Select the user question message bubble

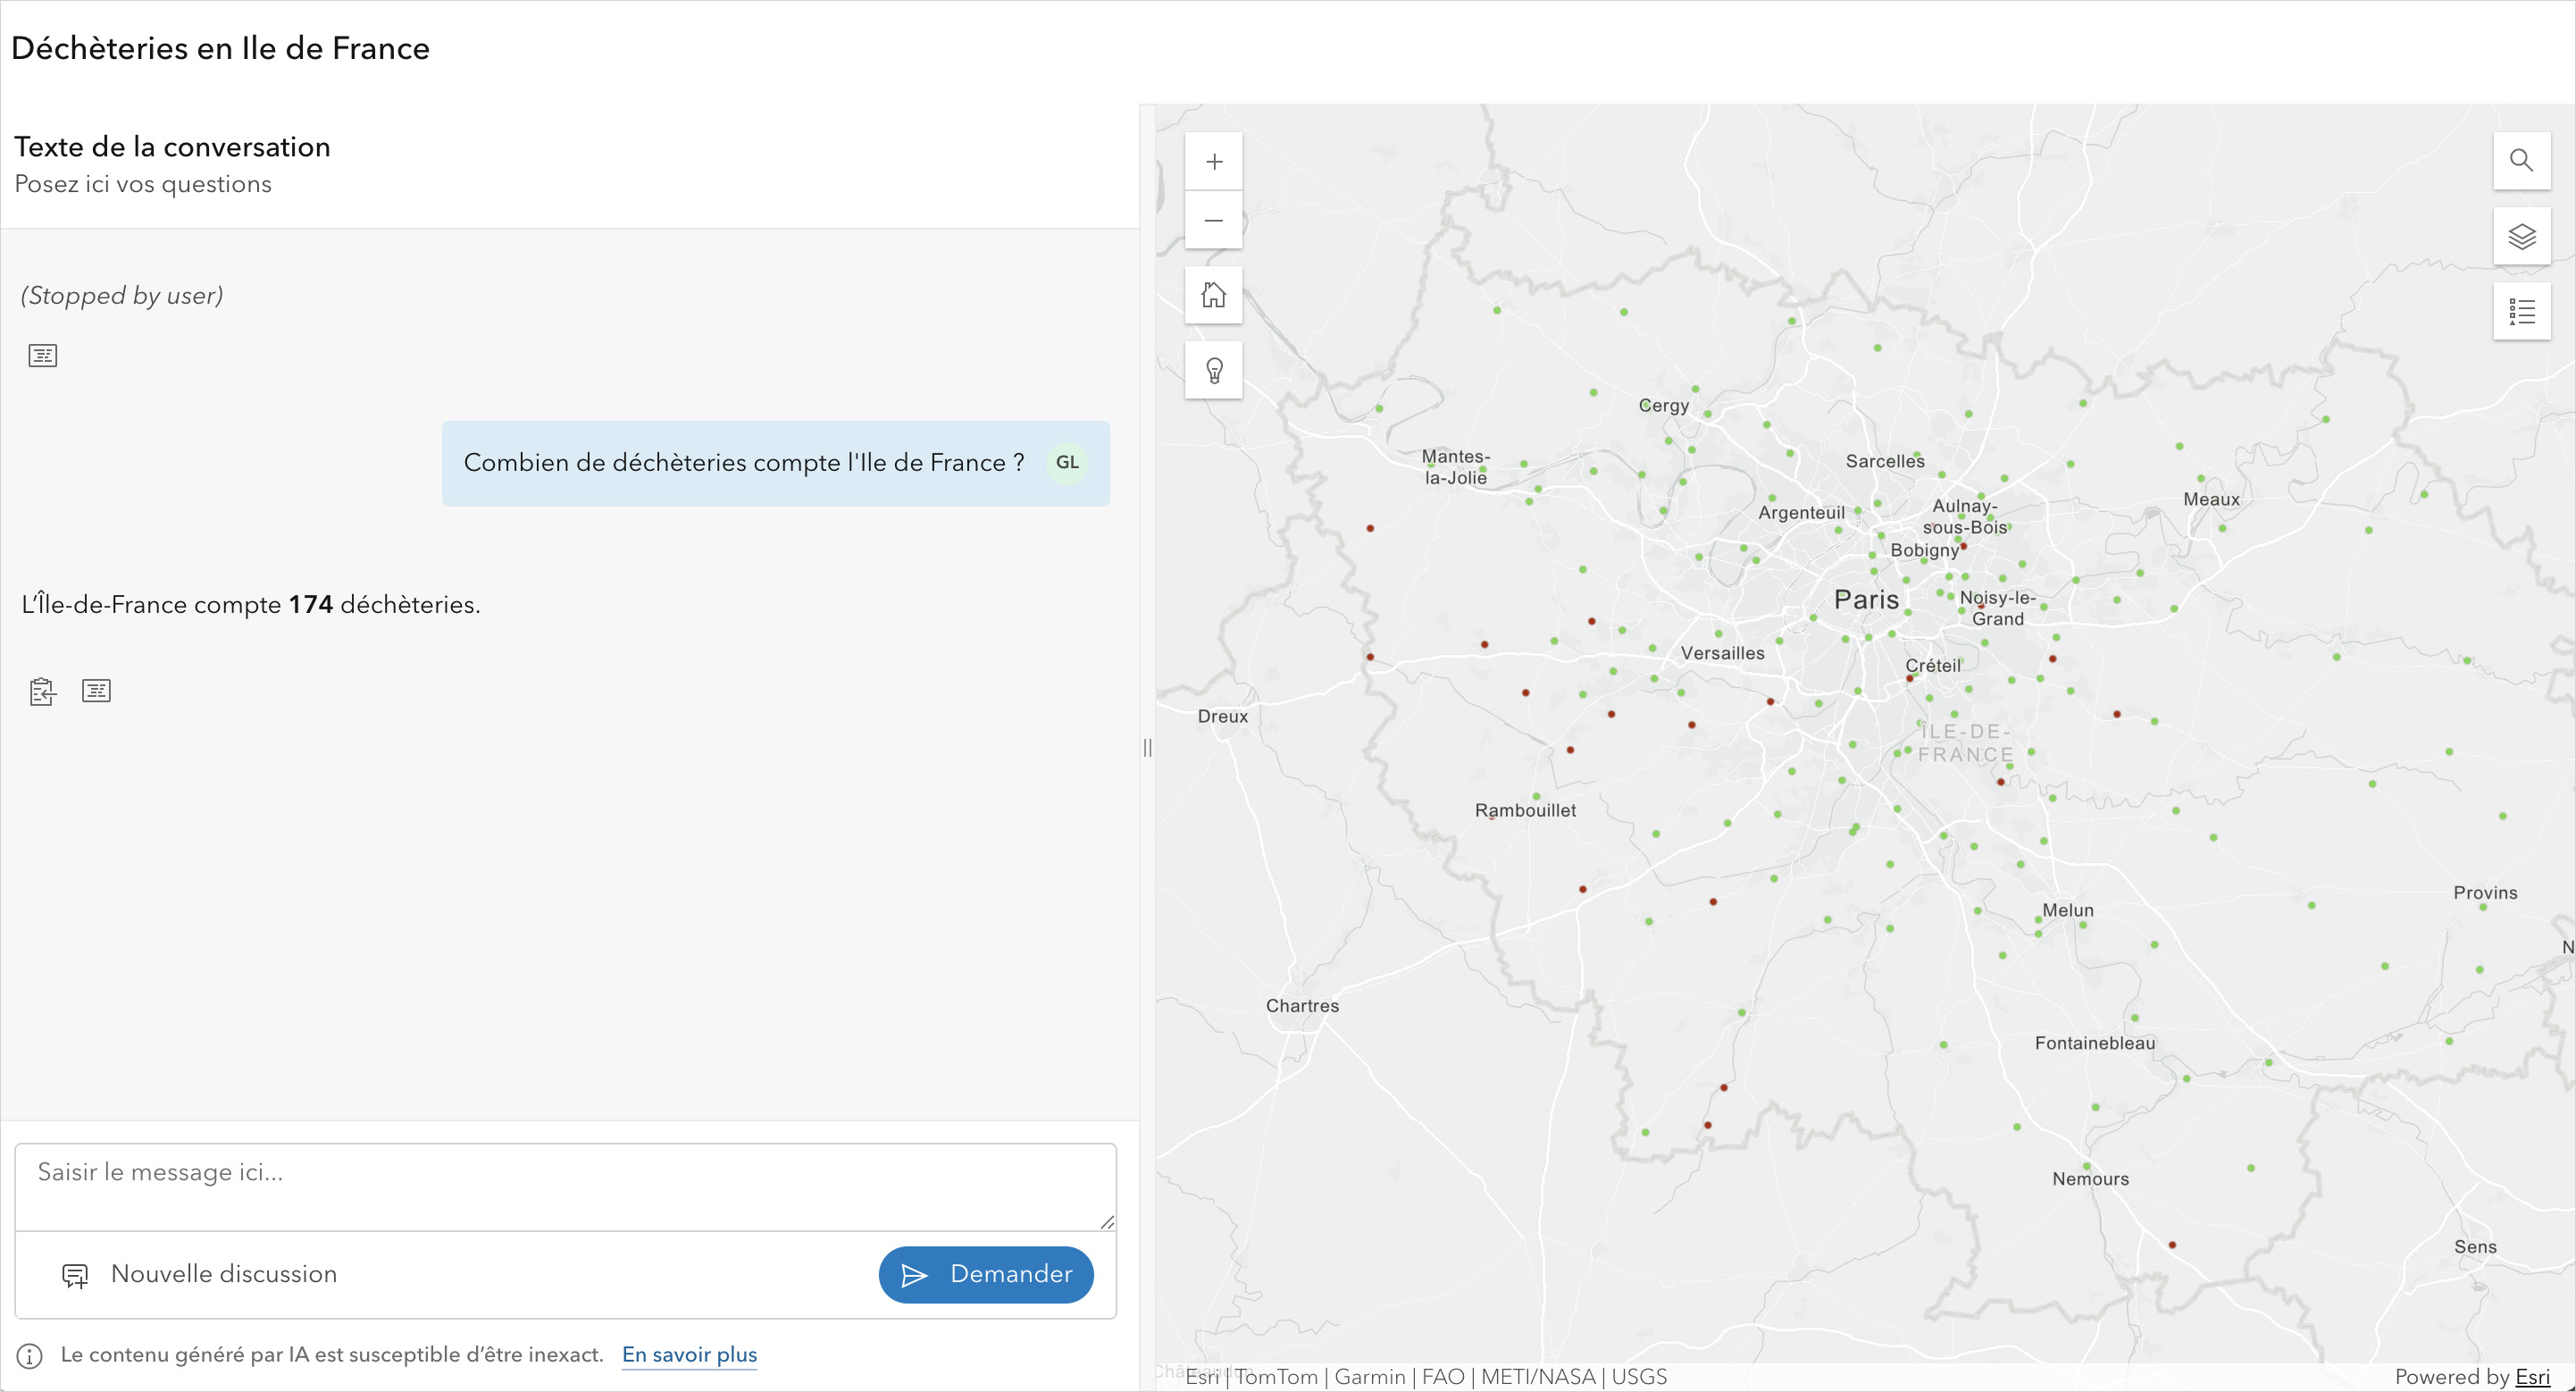pos(775,463)
